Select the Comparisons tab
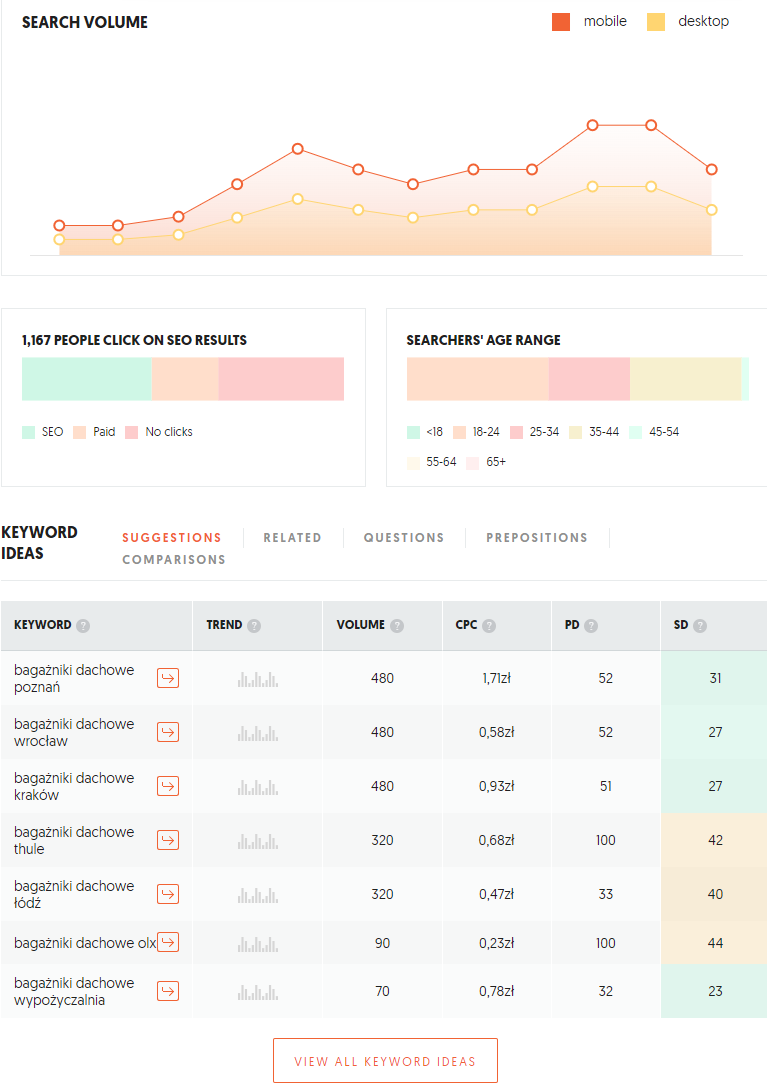767x1085 pixels. point(174,560)
